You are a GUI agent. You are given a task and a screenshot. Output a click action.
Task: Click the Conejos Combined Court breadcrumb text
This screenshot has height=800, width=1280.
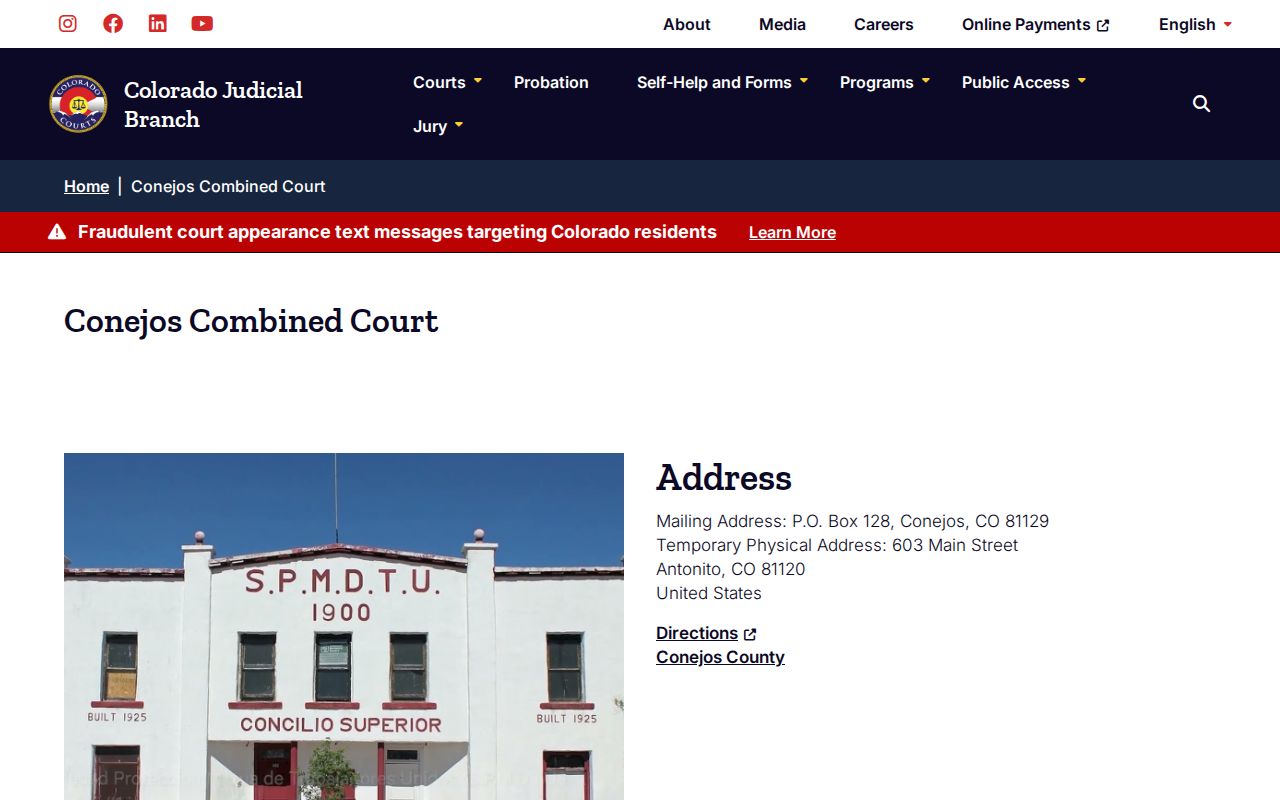click(228, 186)
